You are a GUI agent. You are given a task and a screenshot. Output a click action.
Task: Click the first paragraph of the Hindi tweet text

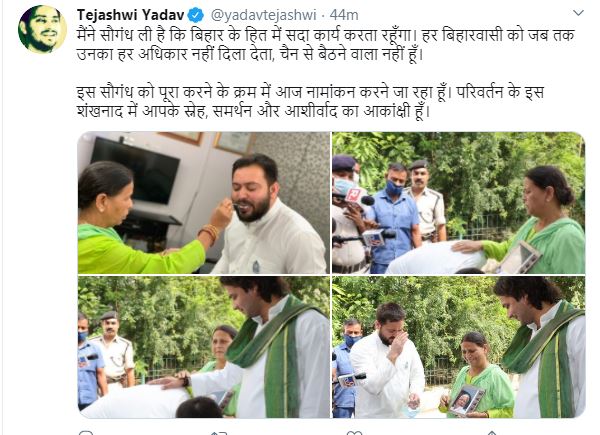click(326, 45)
